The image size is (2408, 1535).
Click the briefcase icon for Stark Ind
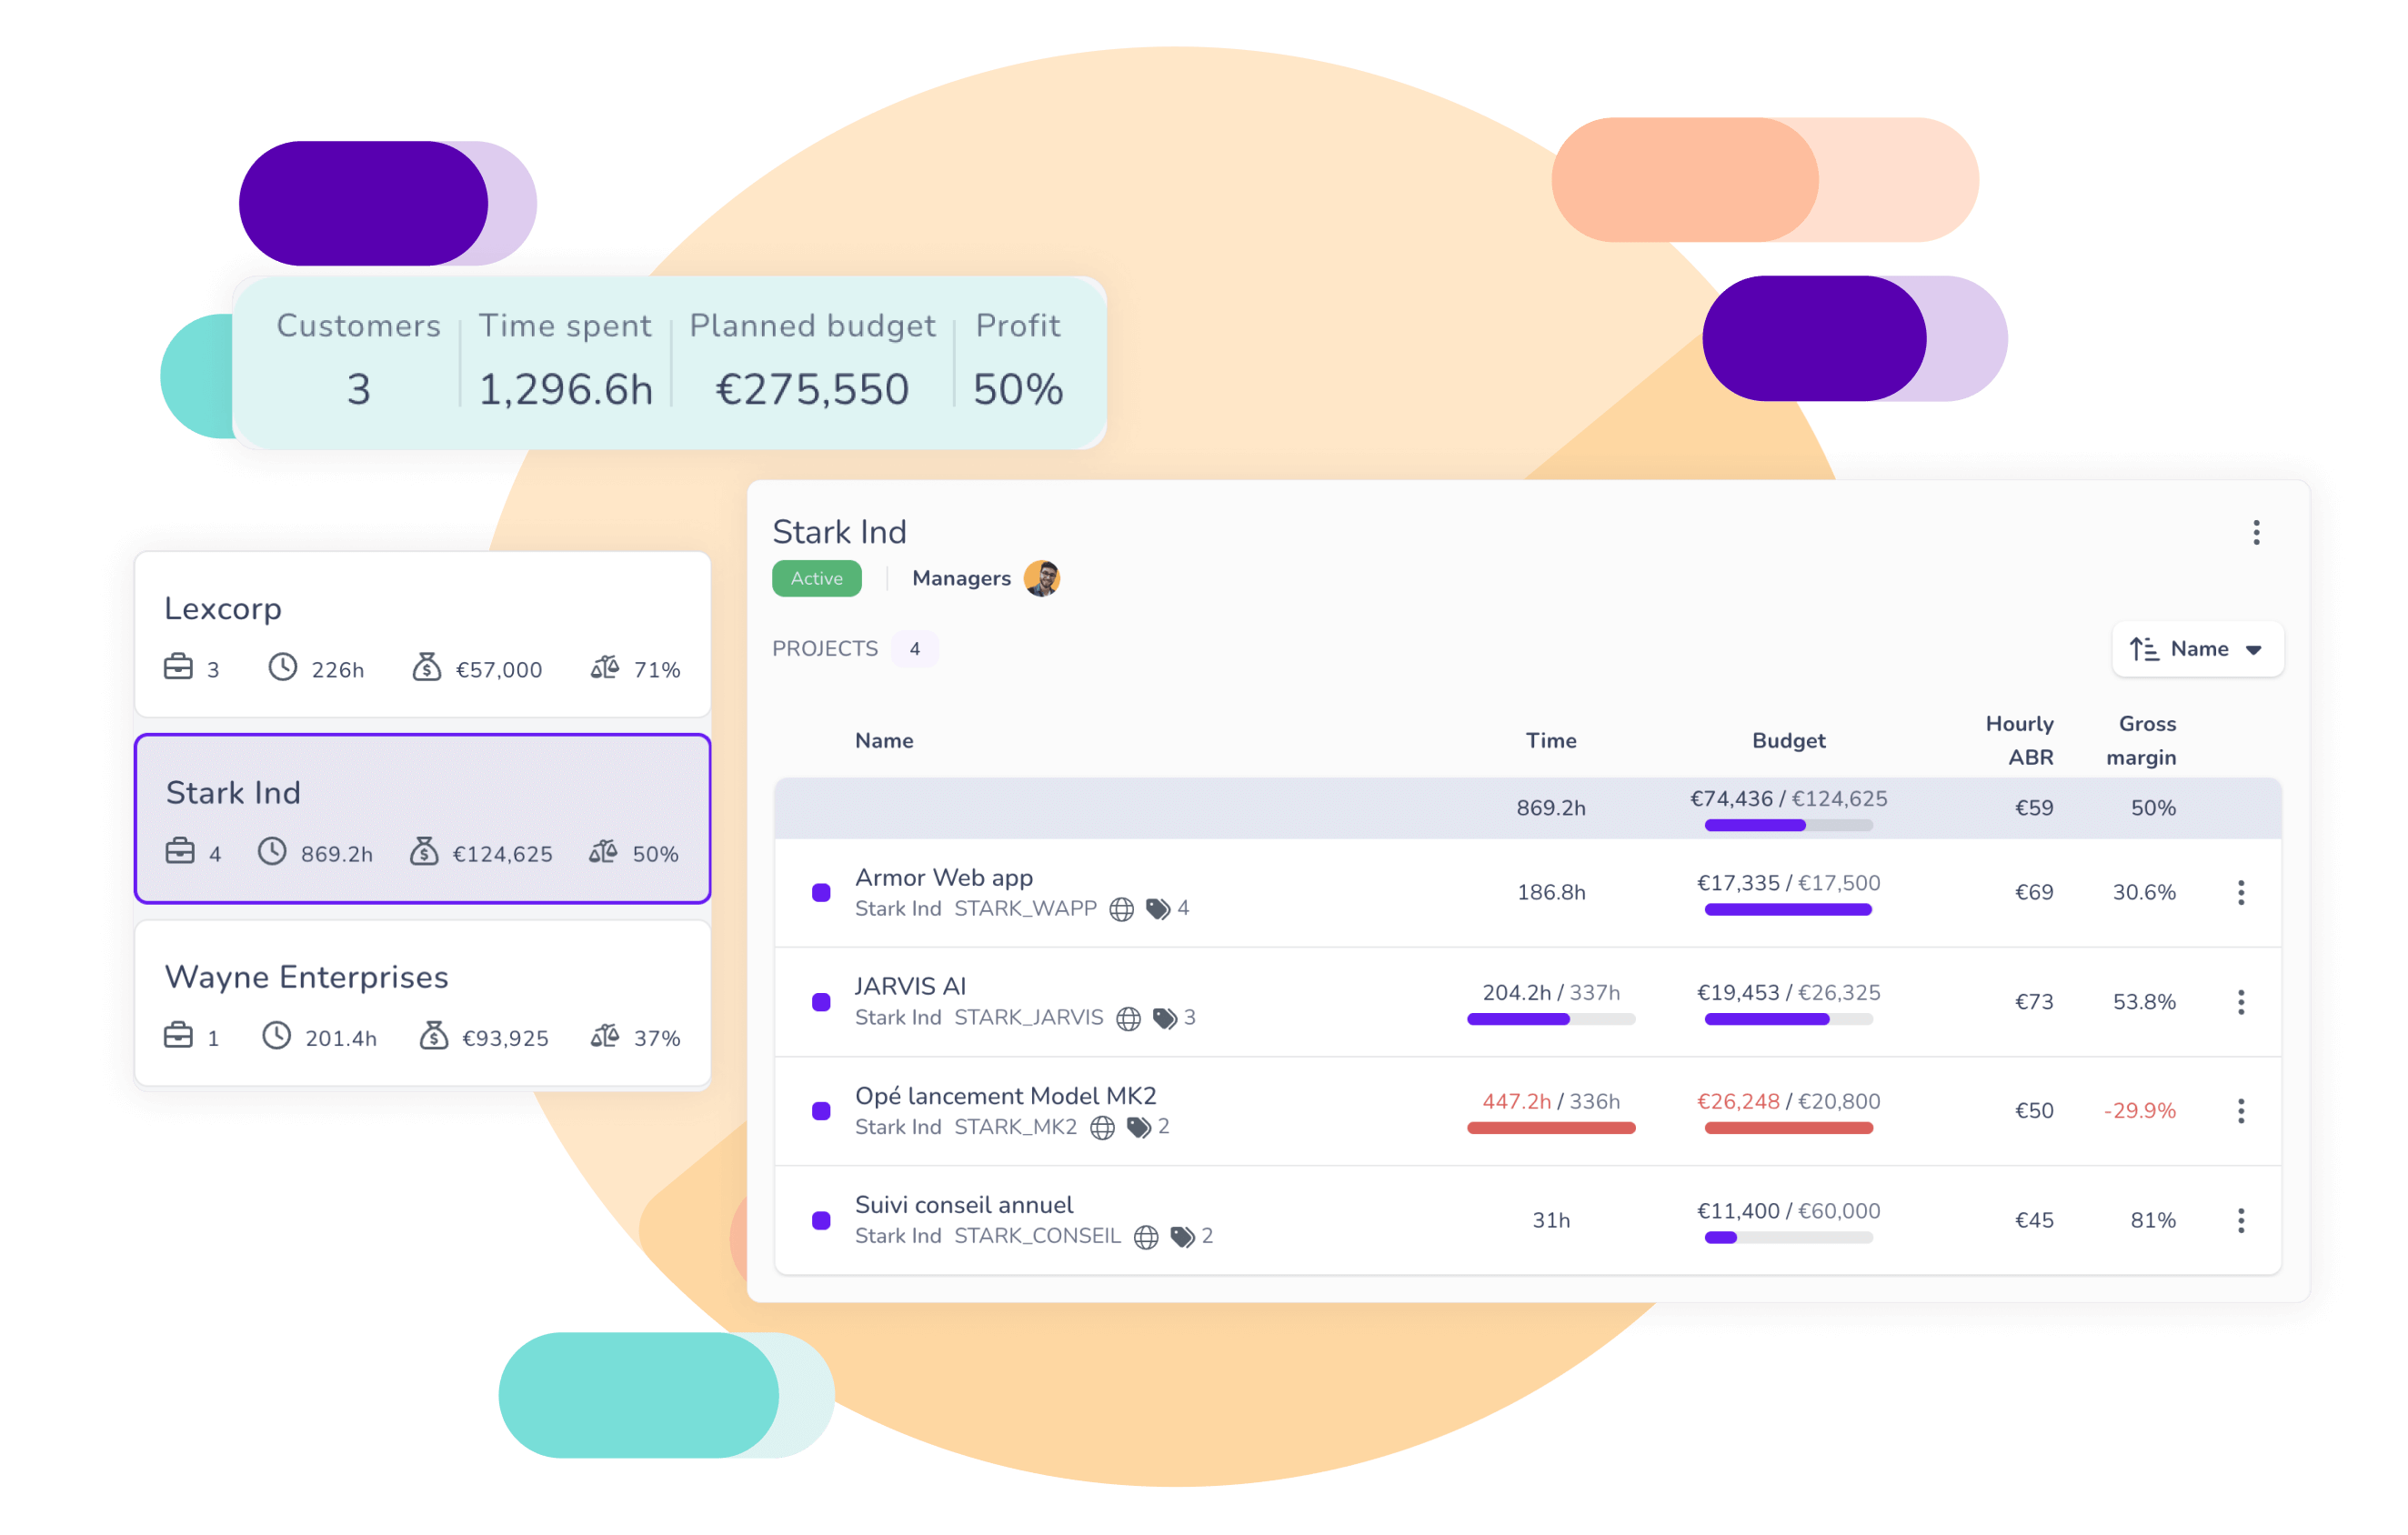(176, 853)
